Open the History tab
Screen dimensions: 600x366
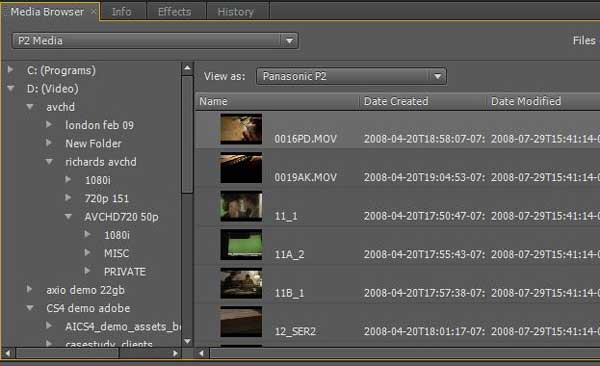click(236, 12)
